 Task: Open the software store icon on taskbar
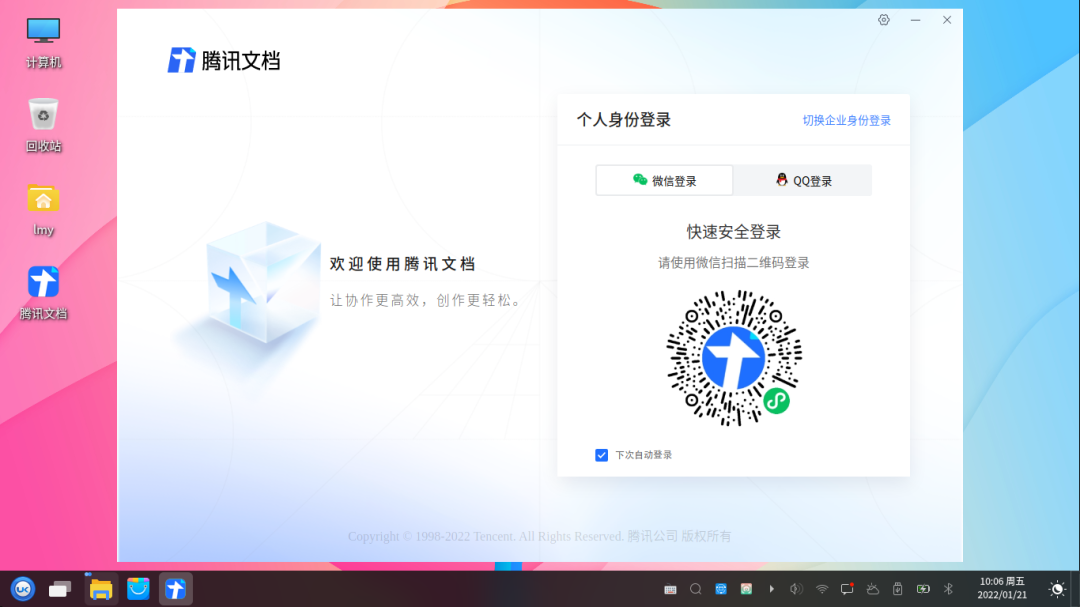pyautogui.click(x=138, y=589)
